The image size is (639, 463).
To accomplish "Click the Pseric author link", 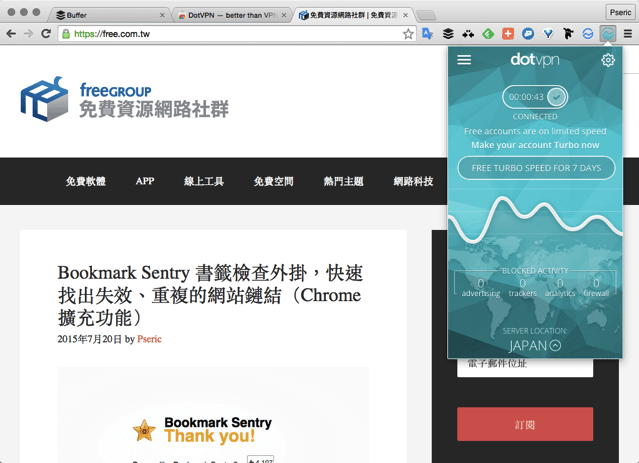I will click(x=149, y=339).
